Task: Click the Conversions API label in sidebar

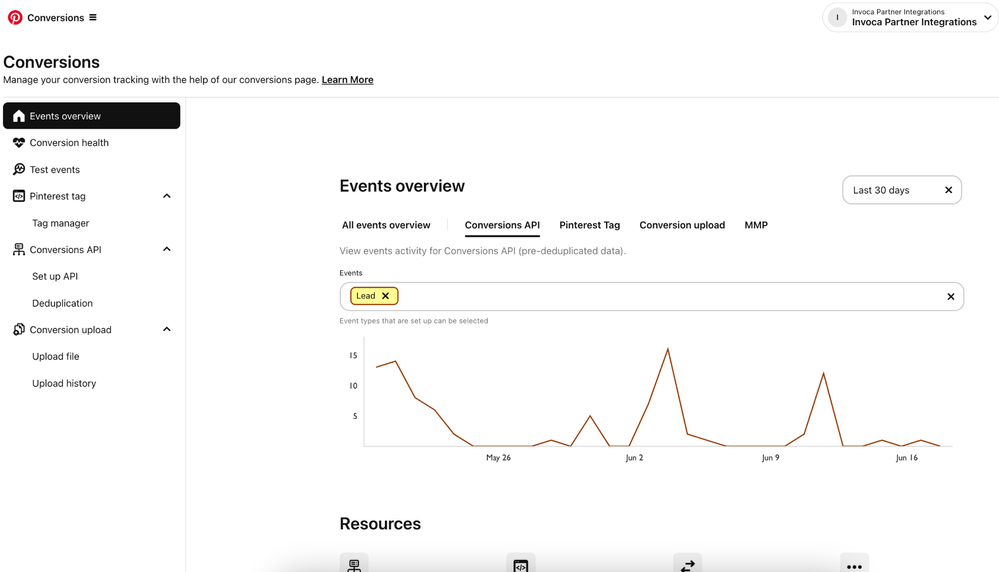Action: click(65, 250)
